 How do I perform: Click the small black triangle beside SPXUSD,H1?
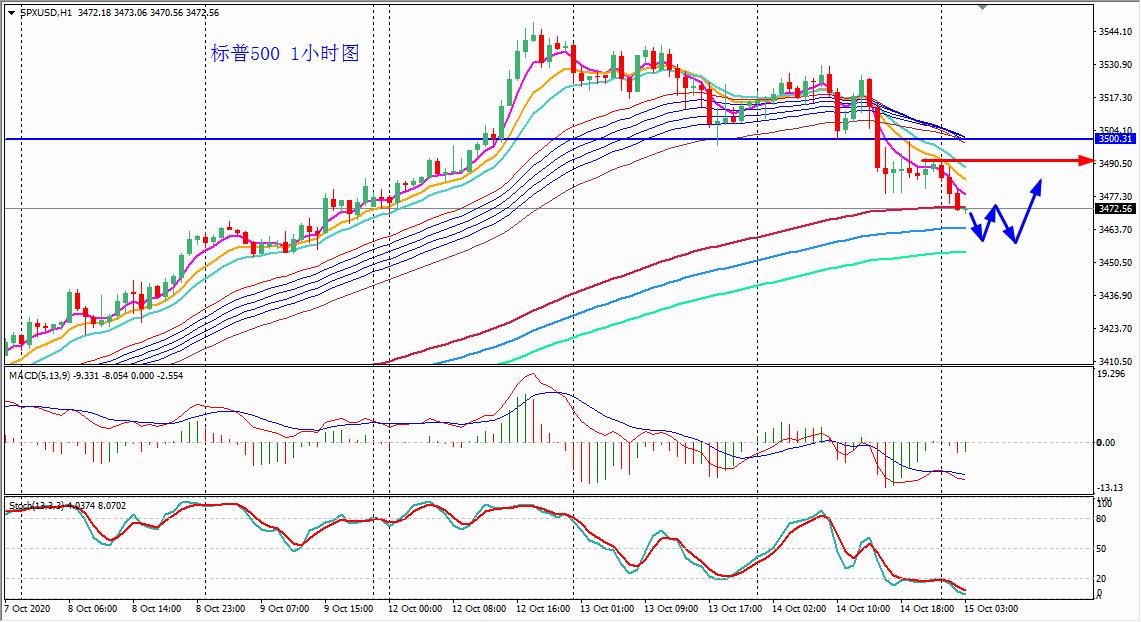point(12,13)
